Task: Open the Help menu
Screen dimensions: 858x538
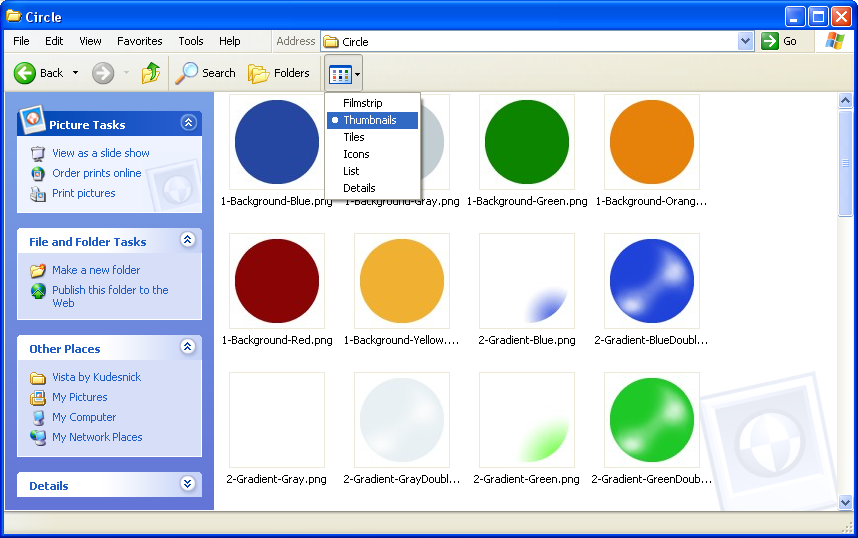Action: coord(230,41)
